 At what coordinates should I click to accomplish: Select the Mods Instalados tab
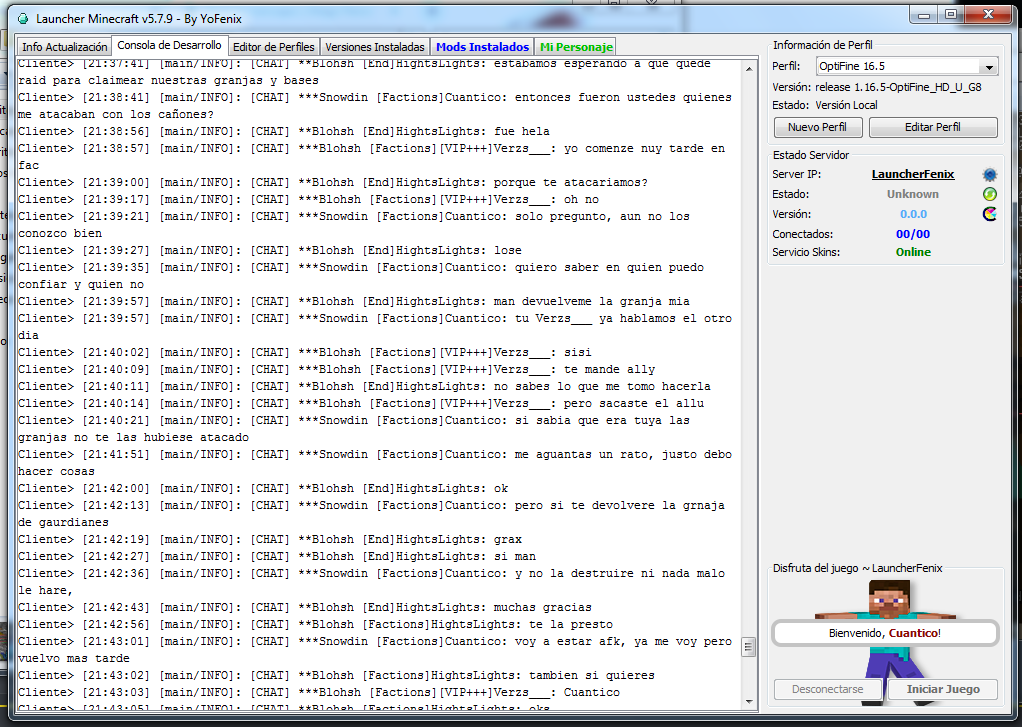(482, 47)
